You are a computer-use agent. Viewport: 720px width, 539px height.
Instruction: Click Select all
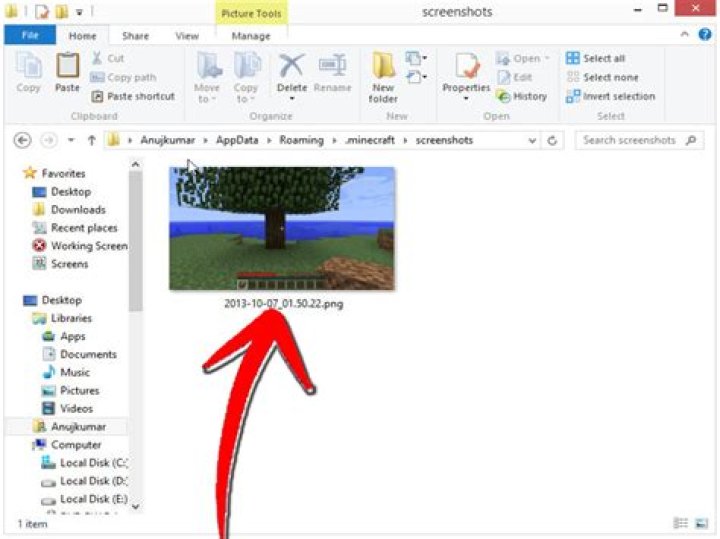pyautogui.click(x=596, y=58)
